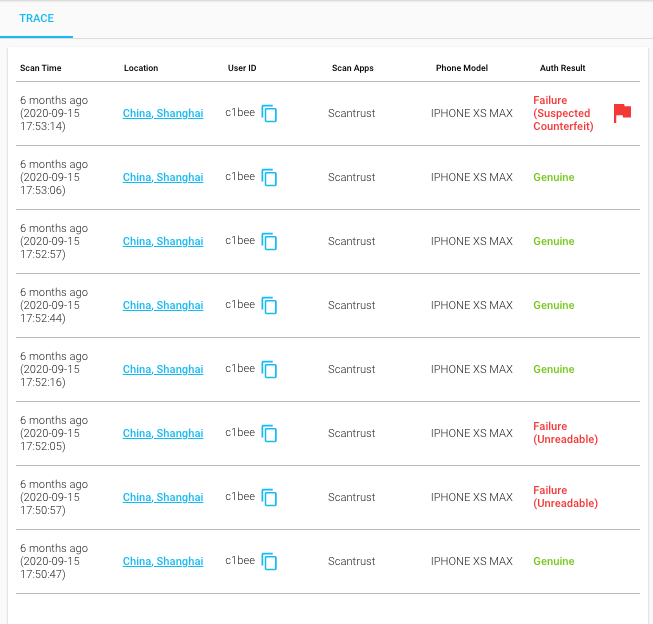
Task: Open China, Shanghai link for 17:52:44 scan
Action: 163,306
